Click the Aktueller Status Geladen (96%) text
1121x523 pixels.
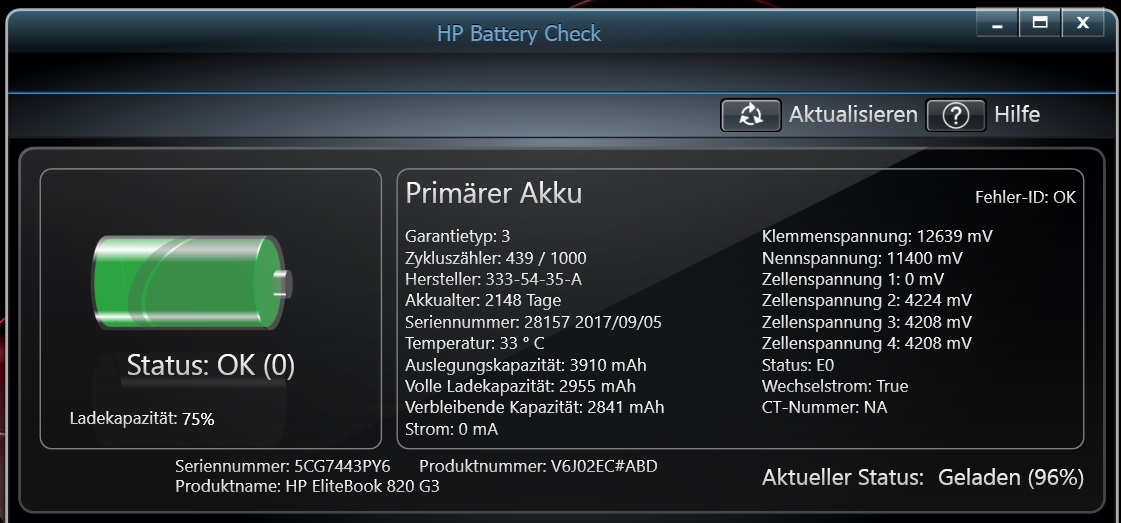pyautogui.click(x=922, y=477)
